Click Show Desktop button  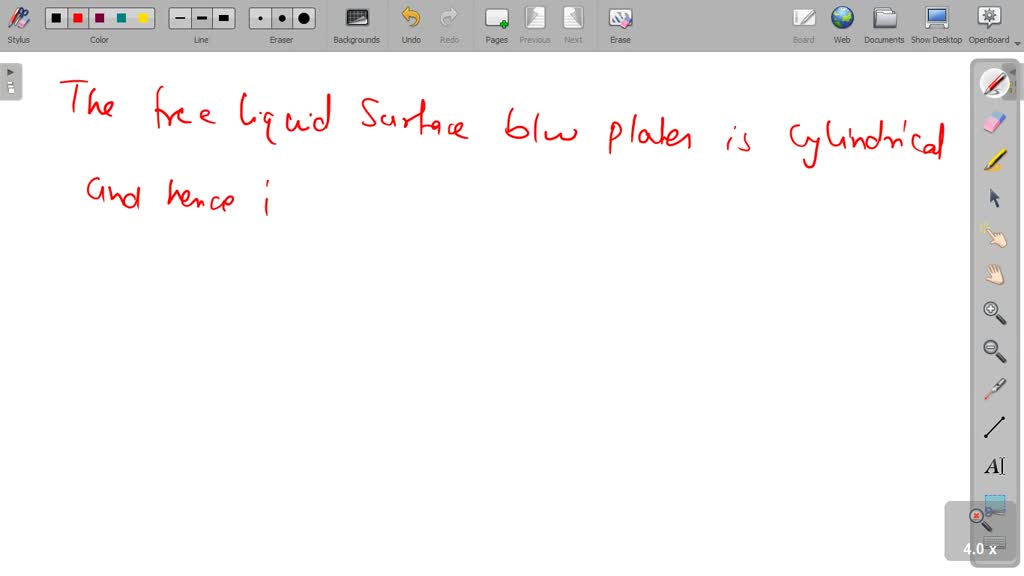click(936, 25)
